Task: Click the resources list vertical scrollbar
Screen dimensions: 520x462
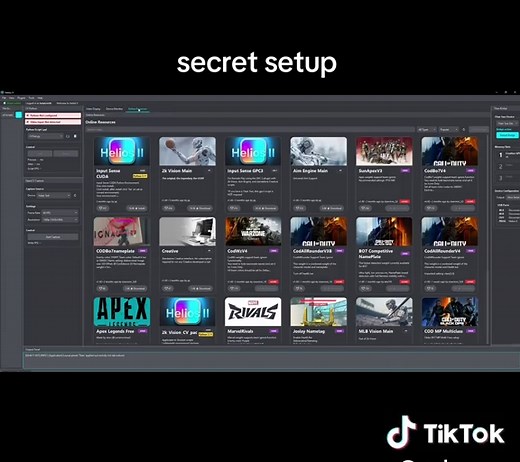Action: (489, 238)
